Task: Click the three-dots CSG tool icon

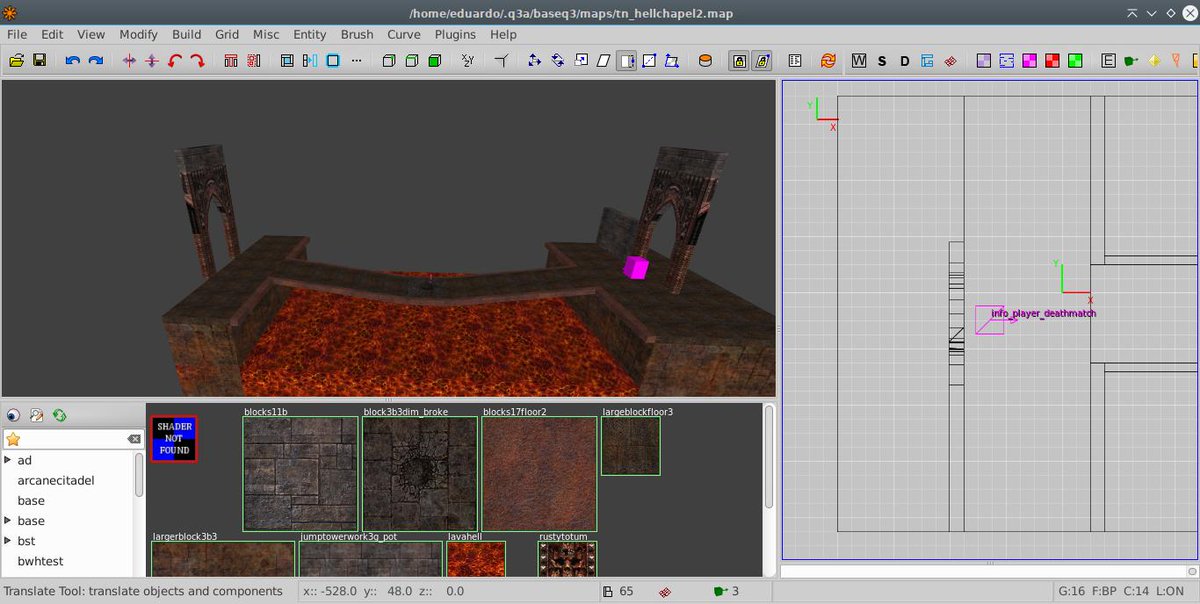Action: click(x=356, y=61)
